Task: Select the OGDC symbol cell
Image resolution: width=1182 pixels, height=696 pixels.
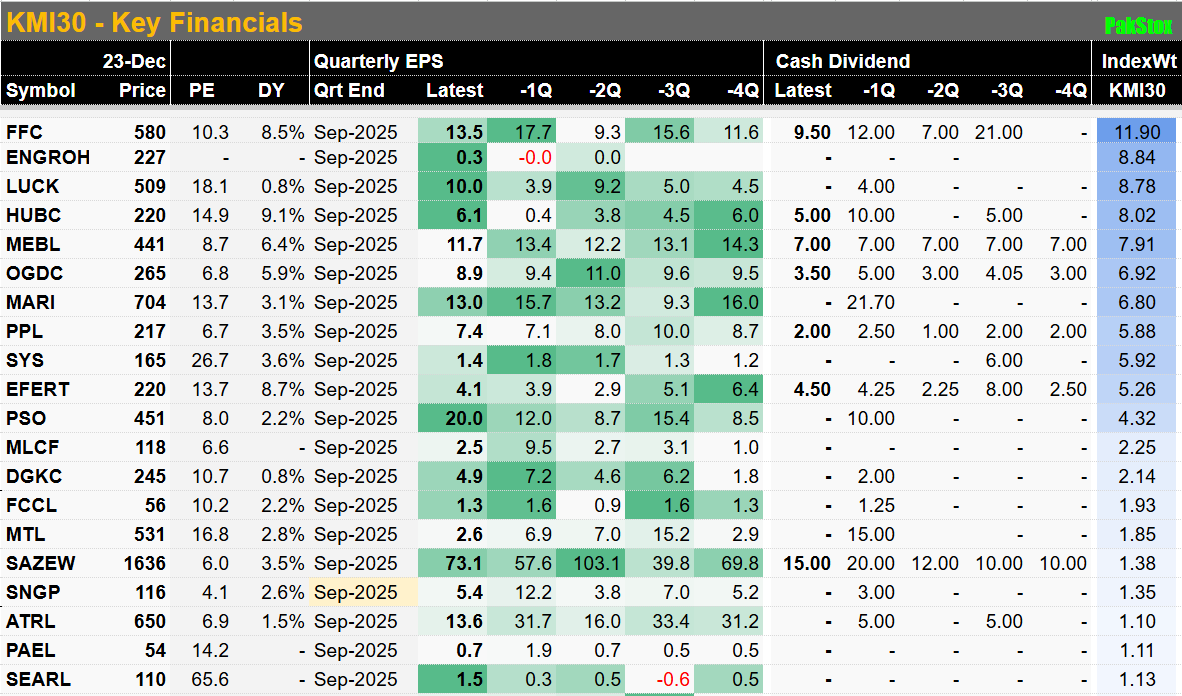Action: (x=34, y=273)
